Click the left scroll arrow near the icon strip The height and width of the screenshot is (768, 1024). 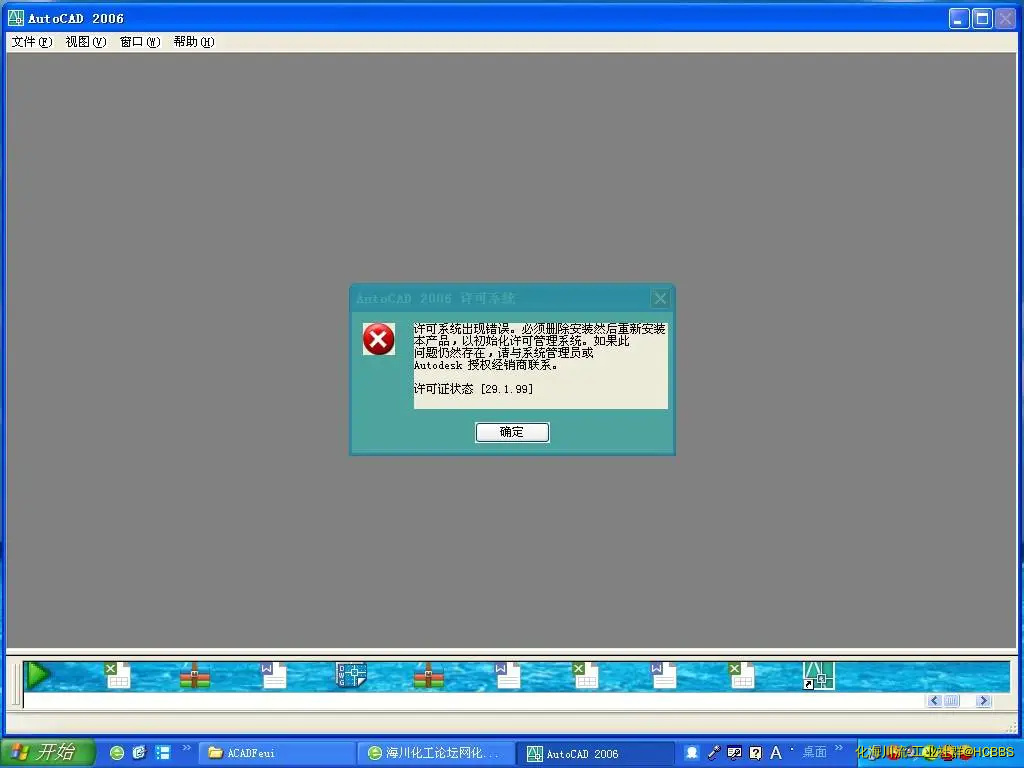[x=934, y=701]
